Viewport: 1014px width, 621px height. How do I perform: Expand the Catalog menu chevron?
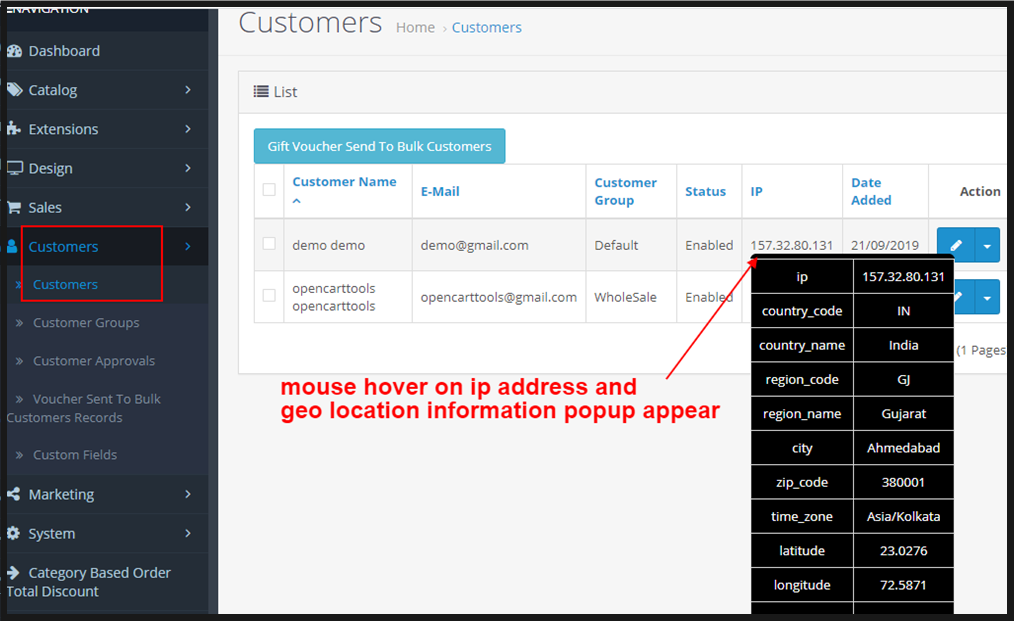(x=188, y=90)
